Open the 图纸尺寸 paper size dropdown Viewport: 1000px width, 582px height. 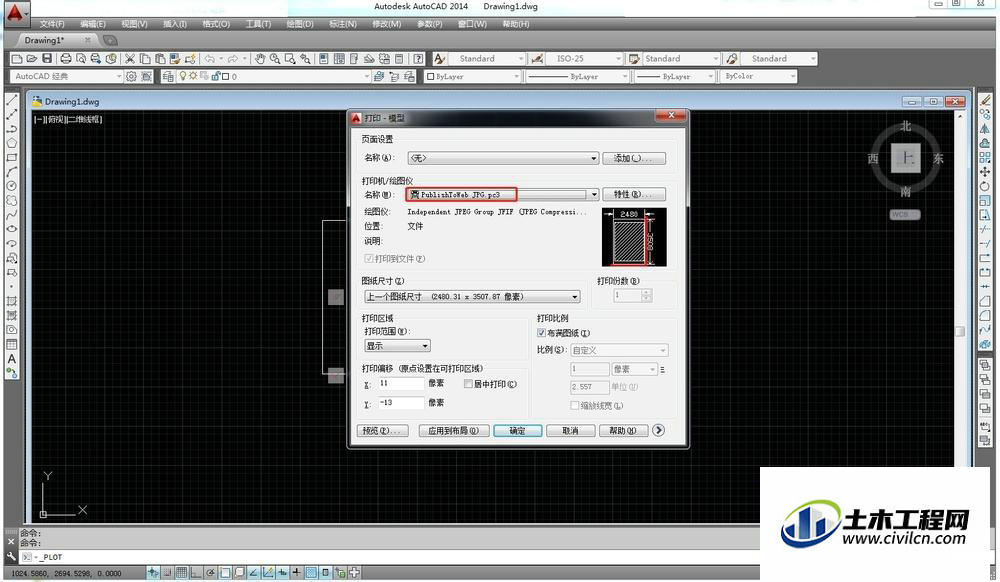[472, 296]
